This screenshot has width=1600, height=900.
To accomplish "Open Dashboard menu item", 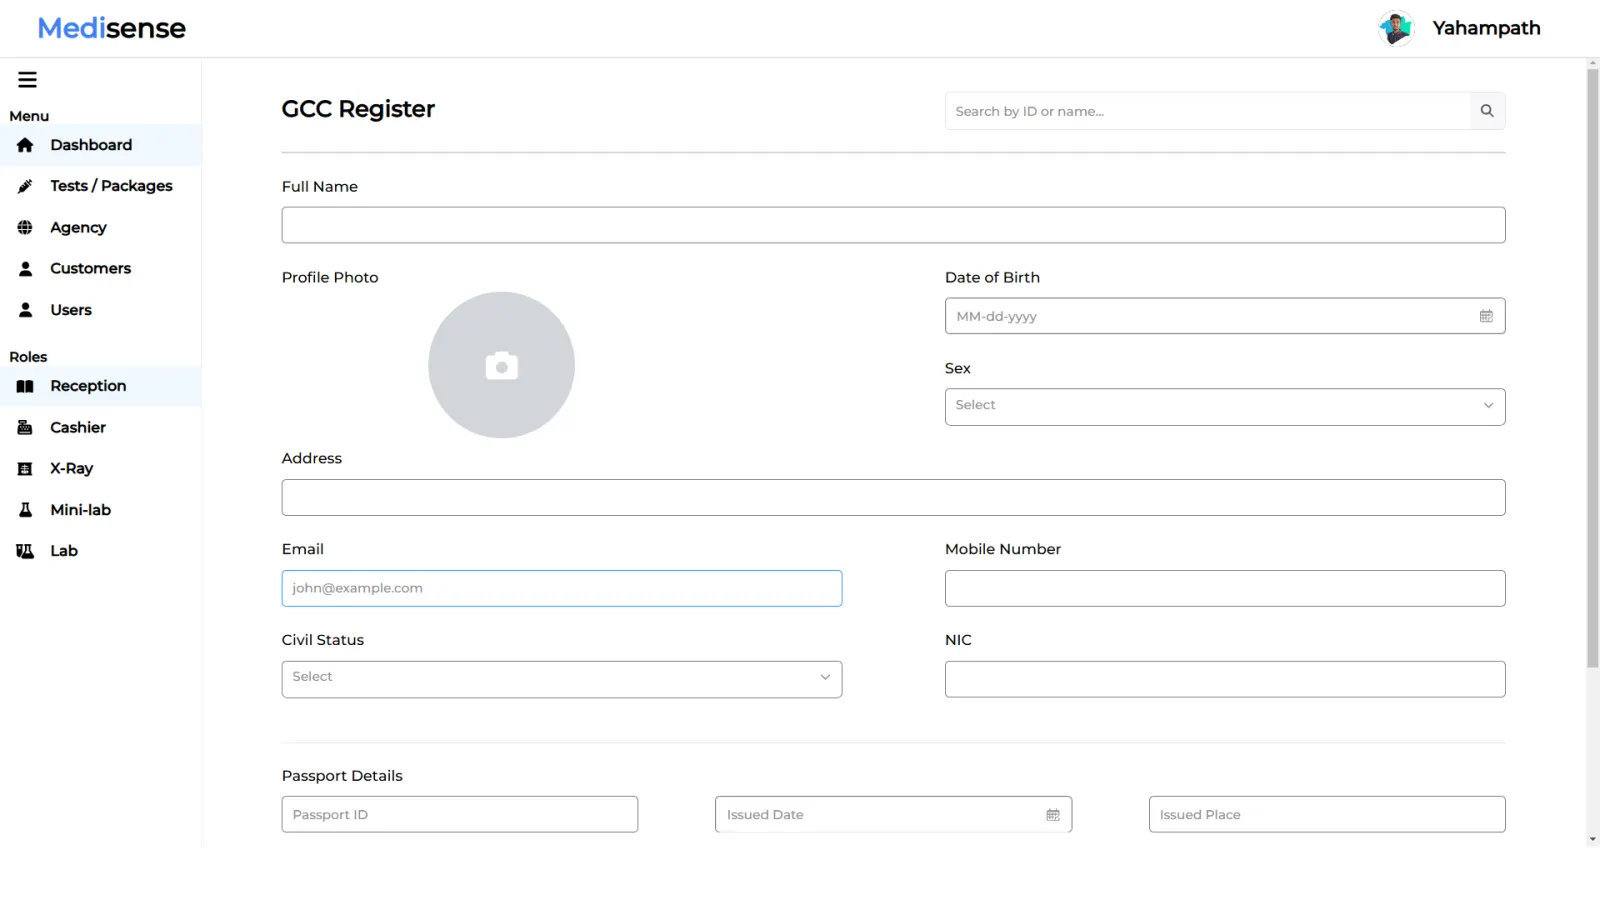I will (x=100, y=145).
